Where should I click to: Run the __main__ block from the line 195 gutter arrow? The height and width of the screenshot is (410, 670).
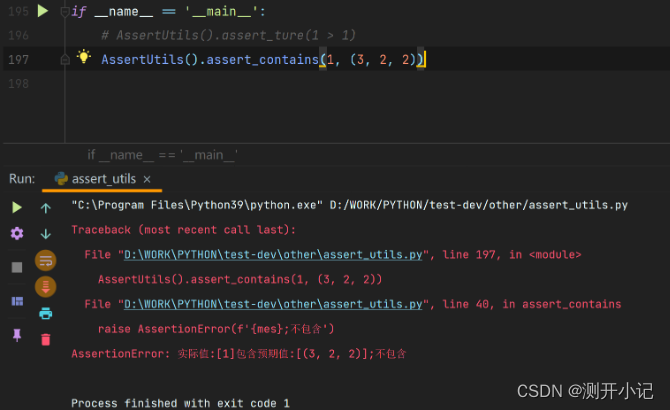tap(43, 11)
